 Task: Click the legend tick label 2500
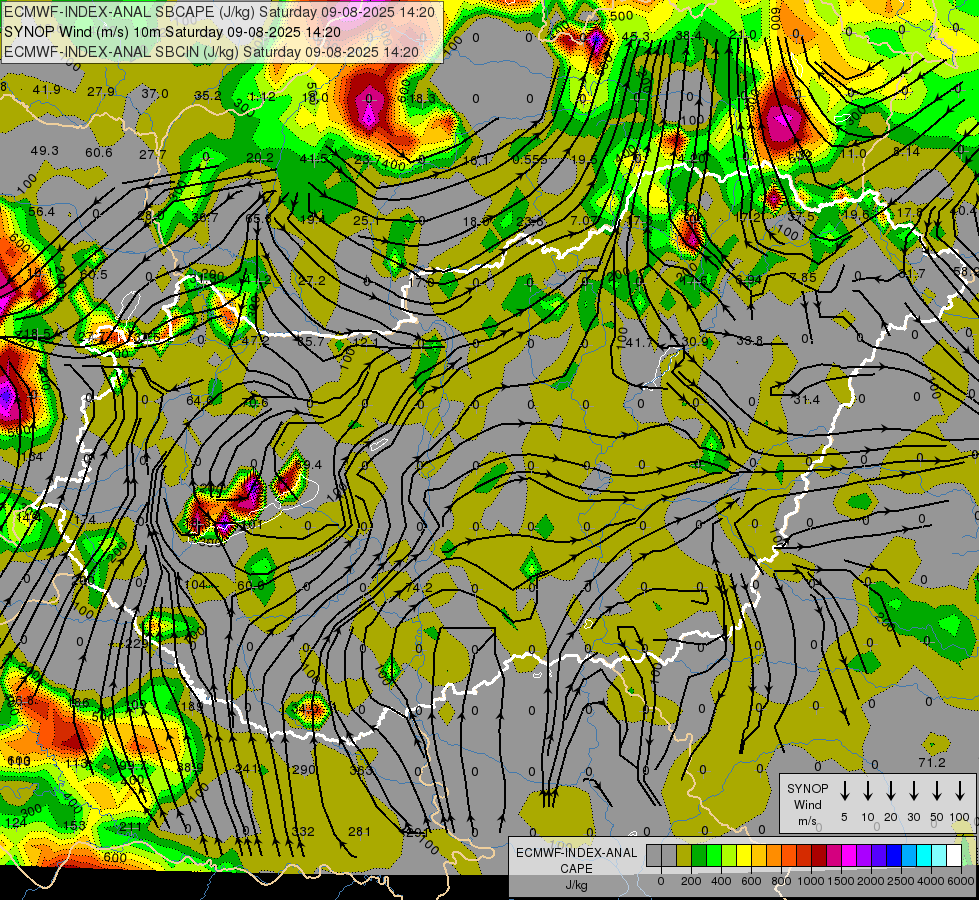[x=901, y=881]
